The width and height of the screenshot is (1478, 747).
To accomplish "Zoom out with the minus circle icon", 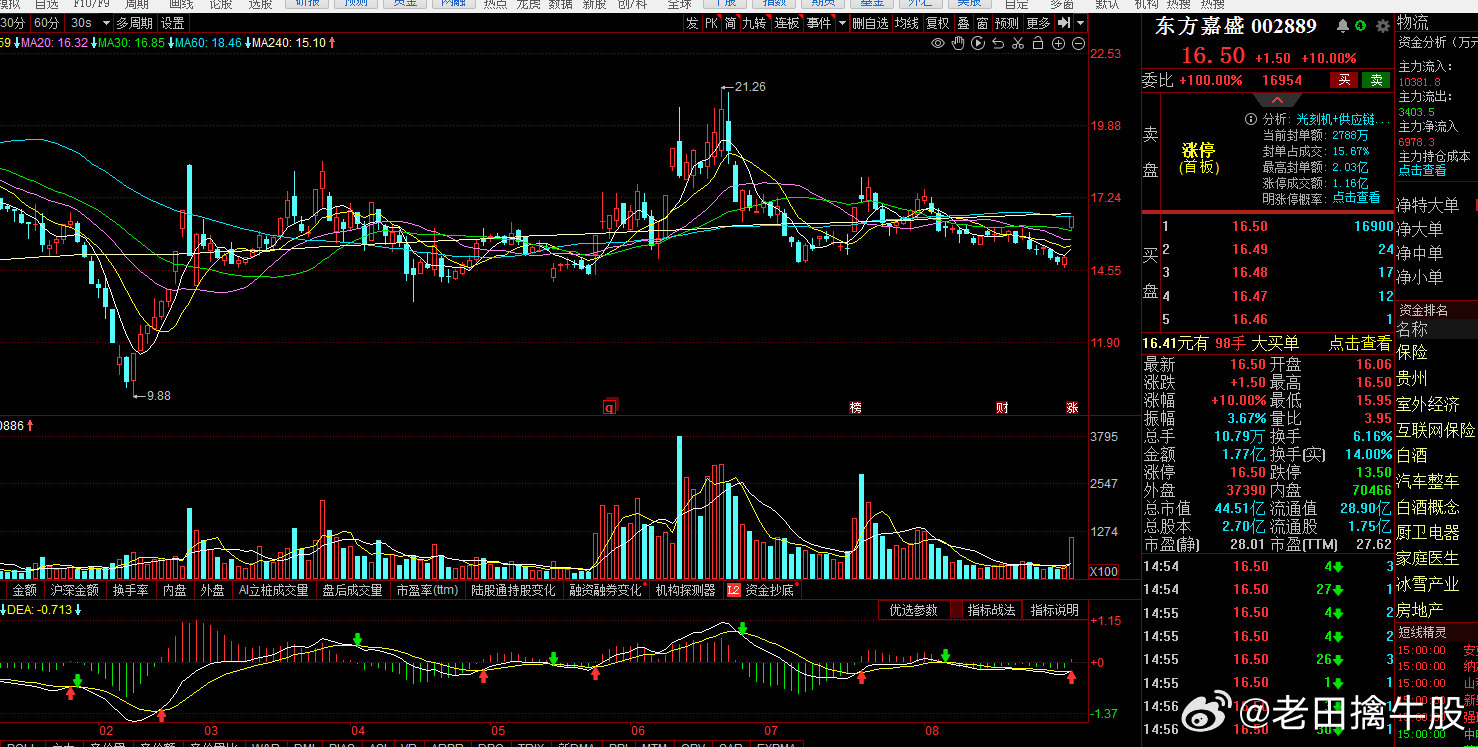I will point(1079,43).
